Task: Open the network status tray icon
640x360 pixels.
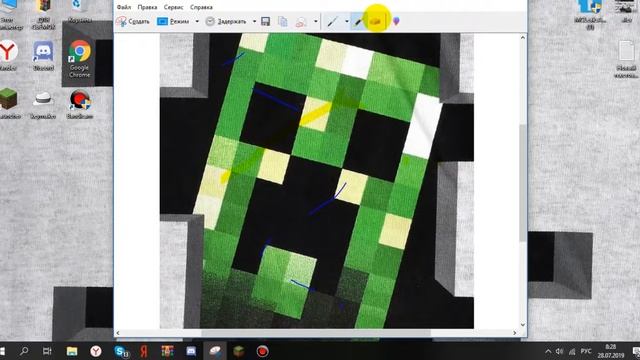Action: coord(572,351)
